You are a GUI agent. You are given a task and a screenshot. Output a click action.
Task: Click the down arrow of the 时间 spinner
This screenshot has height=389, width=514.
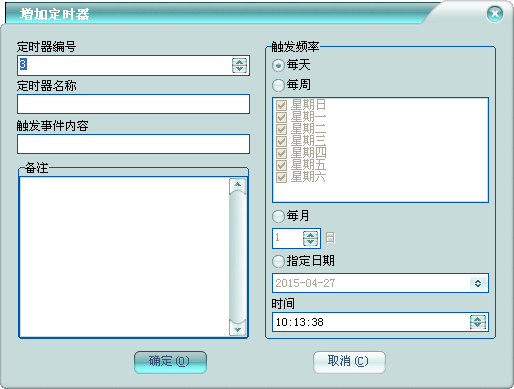478,326
